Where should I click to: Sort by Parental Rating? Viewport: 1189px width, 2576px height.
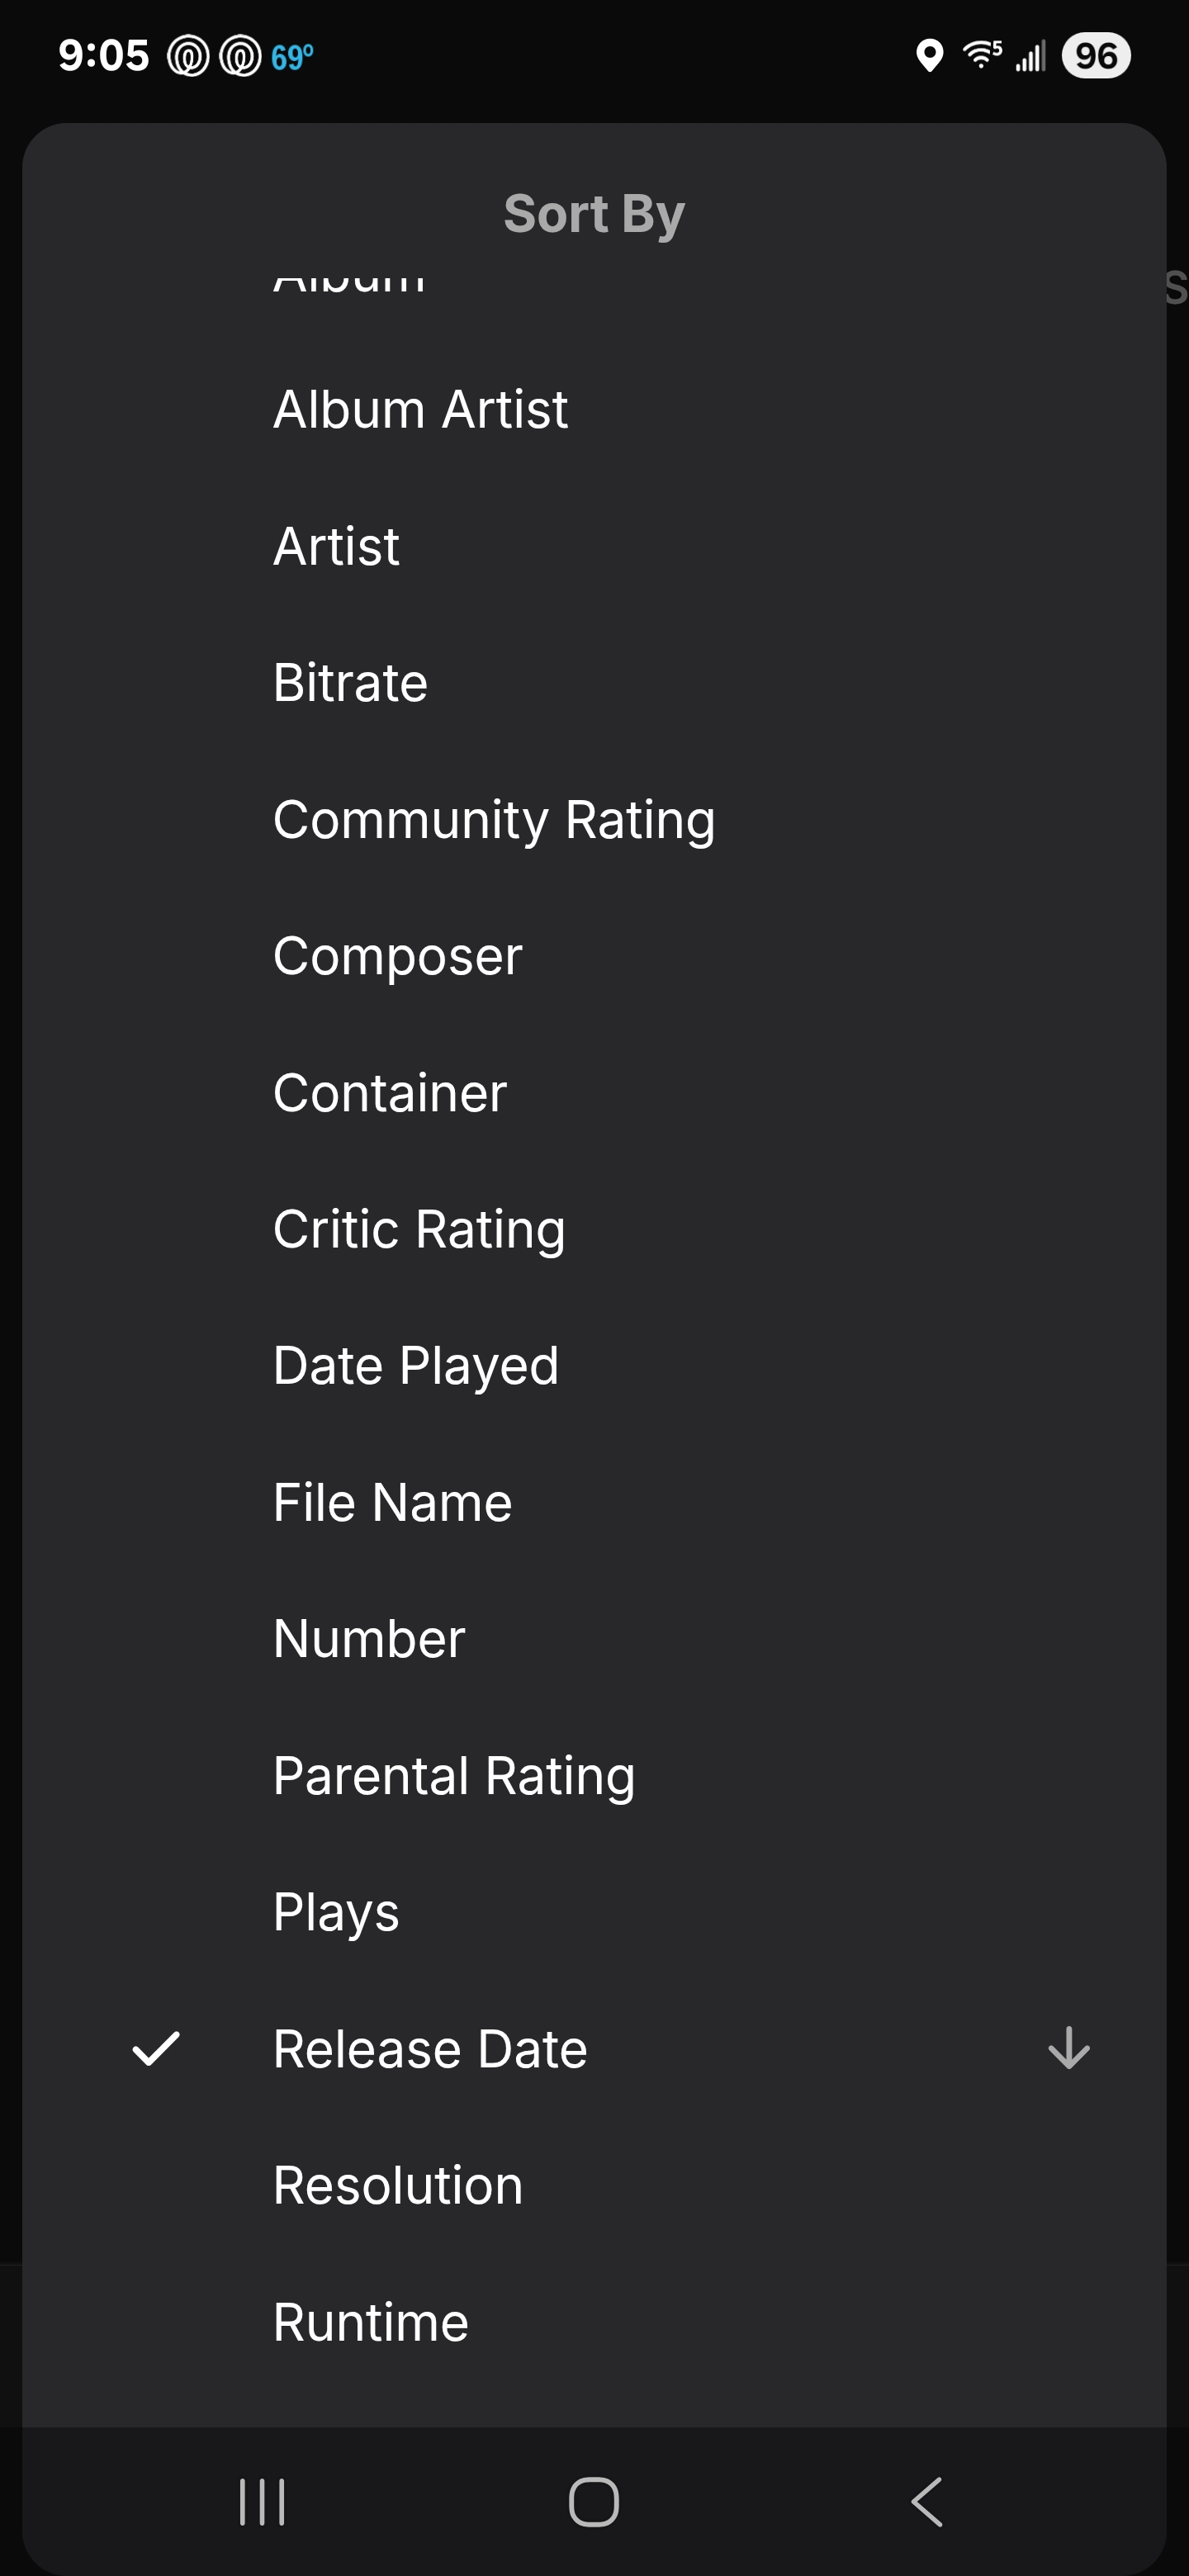pos(454,1776)
